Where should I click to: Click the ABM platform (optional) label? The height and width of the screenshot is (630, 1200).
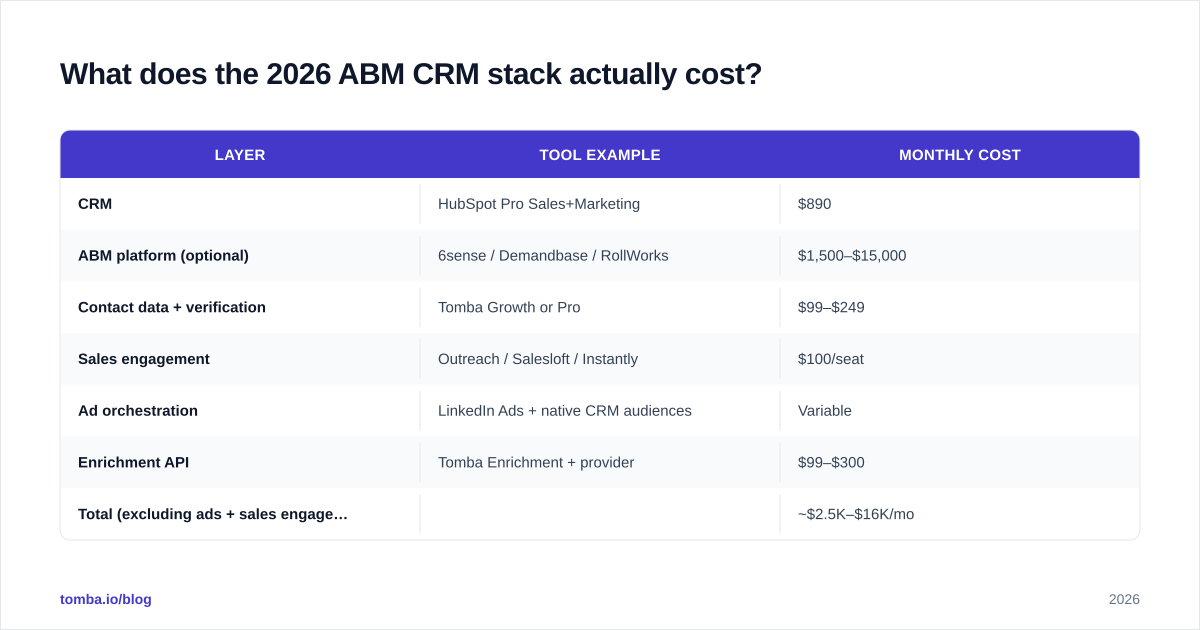[x=163, y=256]
